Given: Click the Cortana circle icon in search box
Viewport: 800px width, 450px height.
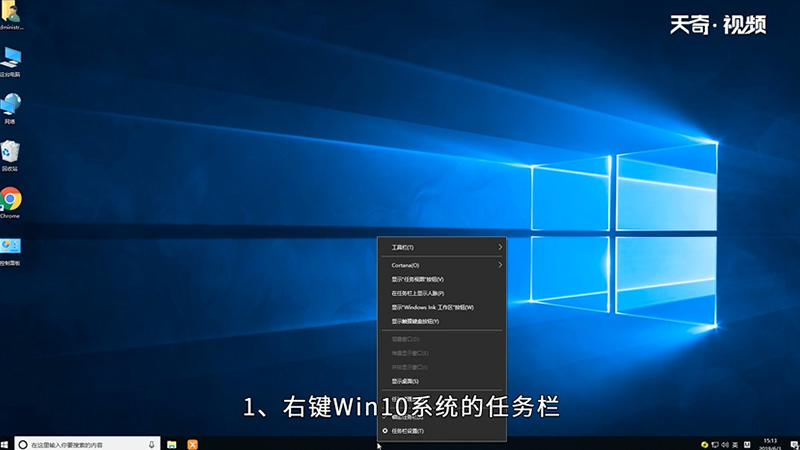Looking at the screenshot, I should pyautogui.click(x=23, y=445).
